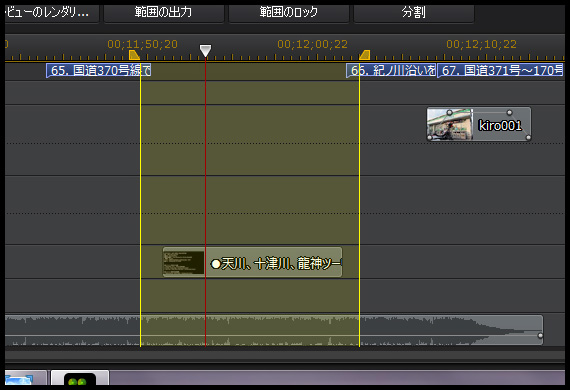570x390 pixels.
Task: Select chapter marker 66. 紀ノ川沿い
Action: pos(391,71)
